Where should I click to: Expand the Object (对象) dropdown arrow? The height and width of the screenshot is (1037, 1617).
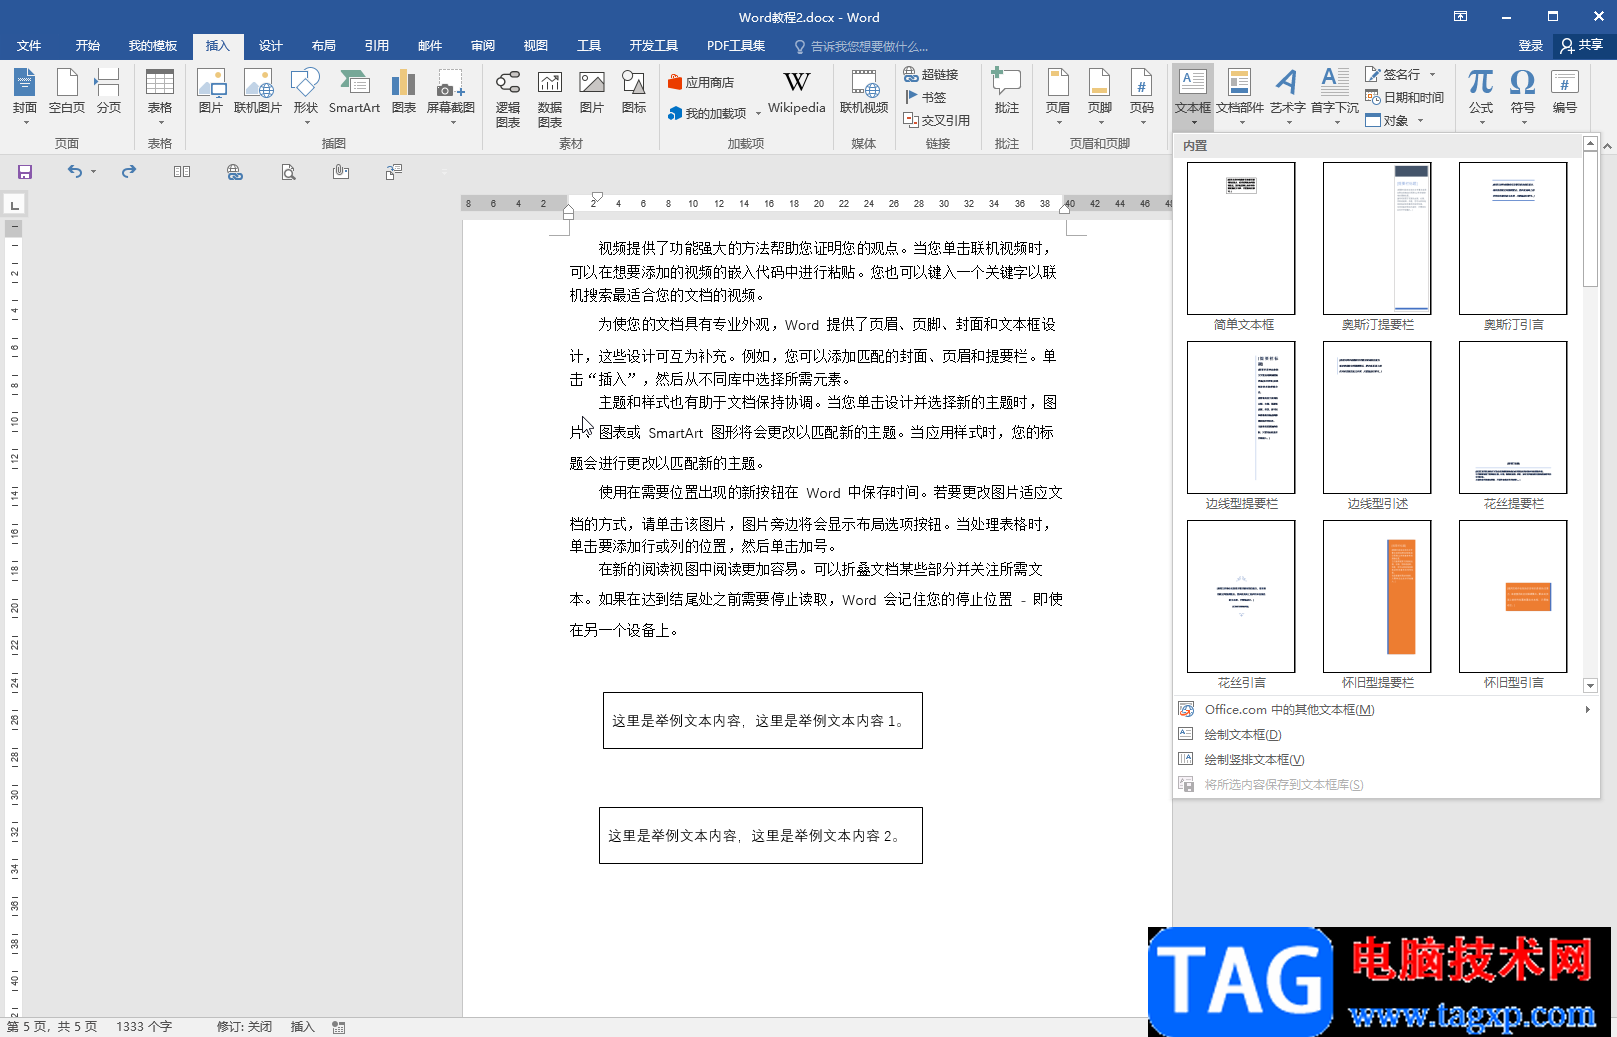pos(1420,121)
